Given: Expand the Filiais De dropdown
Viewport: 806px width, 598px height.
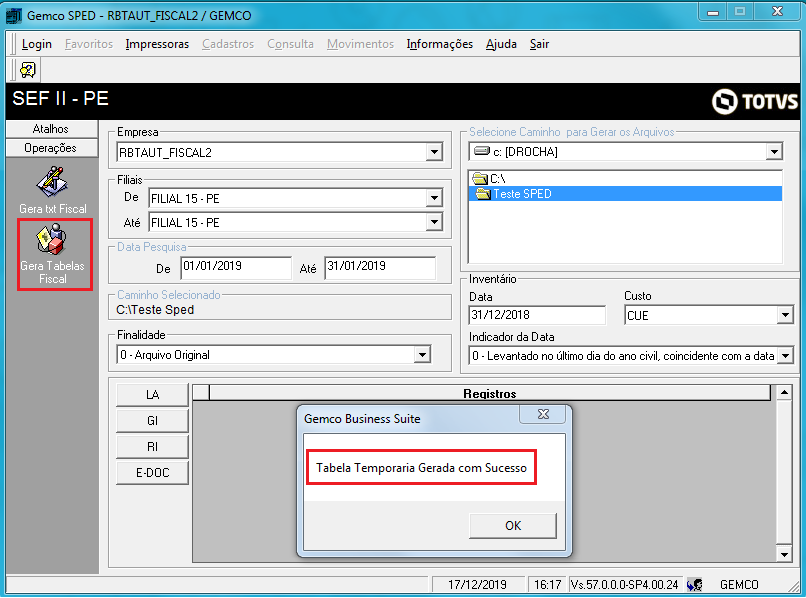Looking at the screenshot, I should [434, 198].
